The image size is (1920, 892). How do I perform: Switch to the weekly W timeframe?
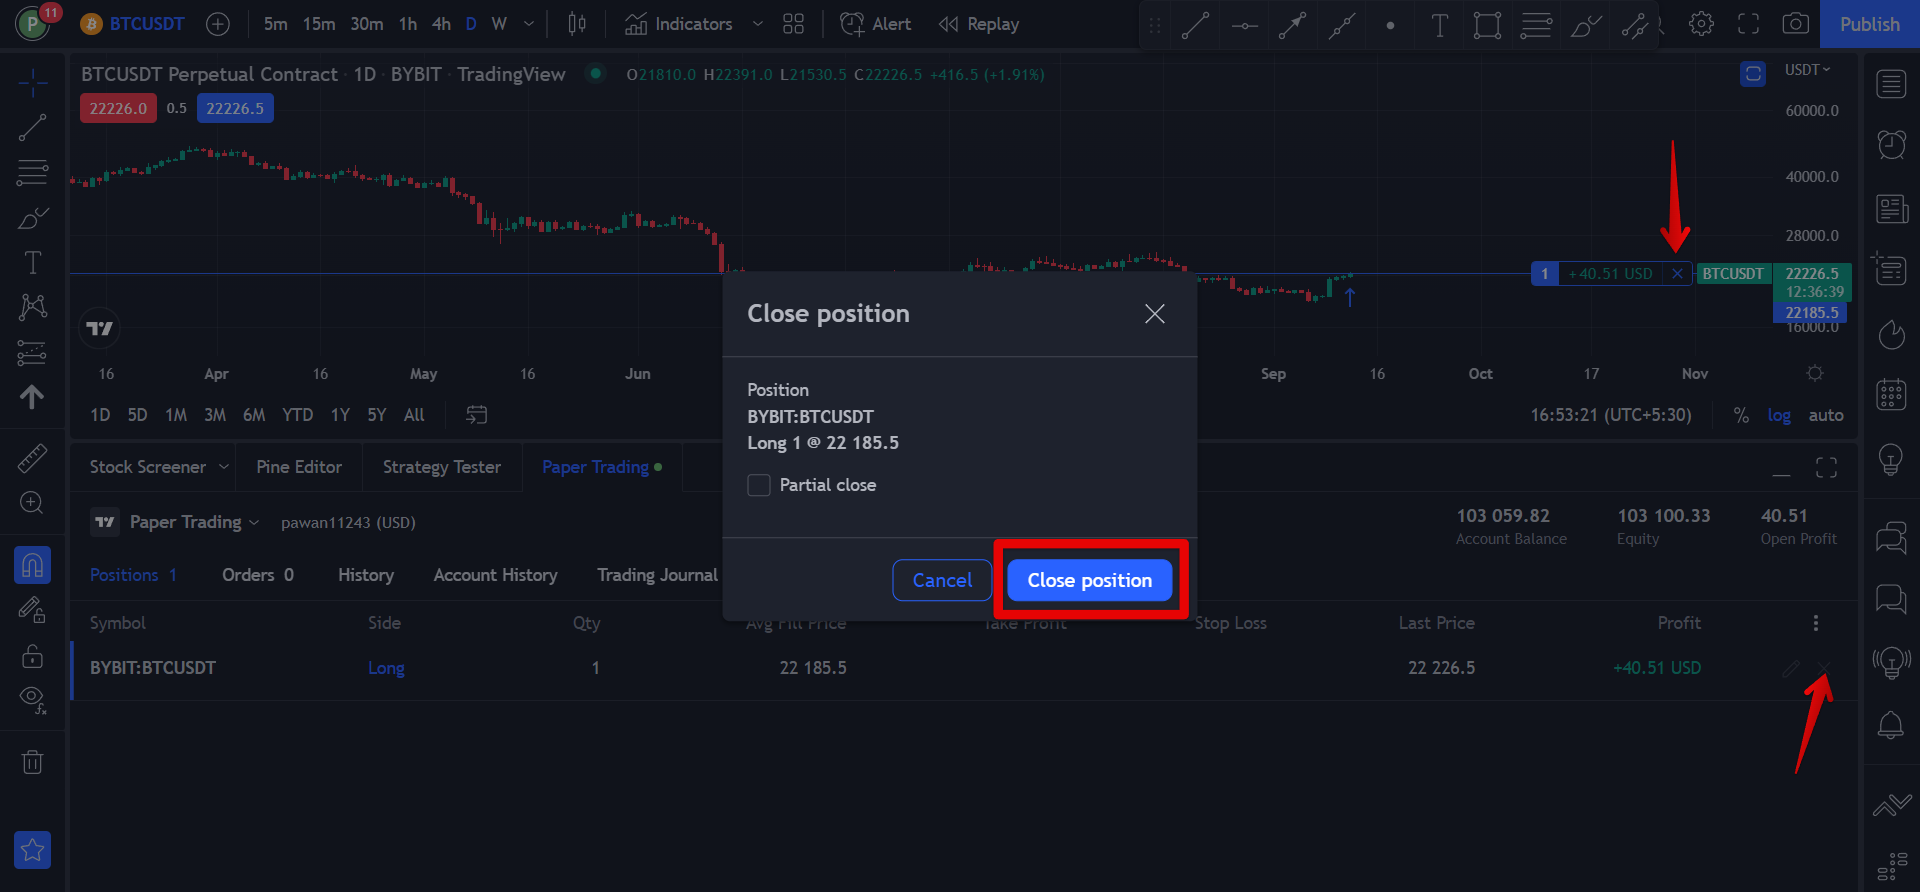tap(499, 24)
